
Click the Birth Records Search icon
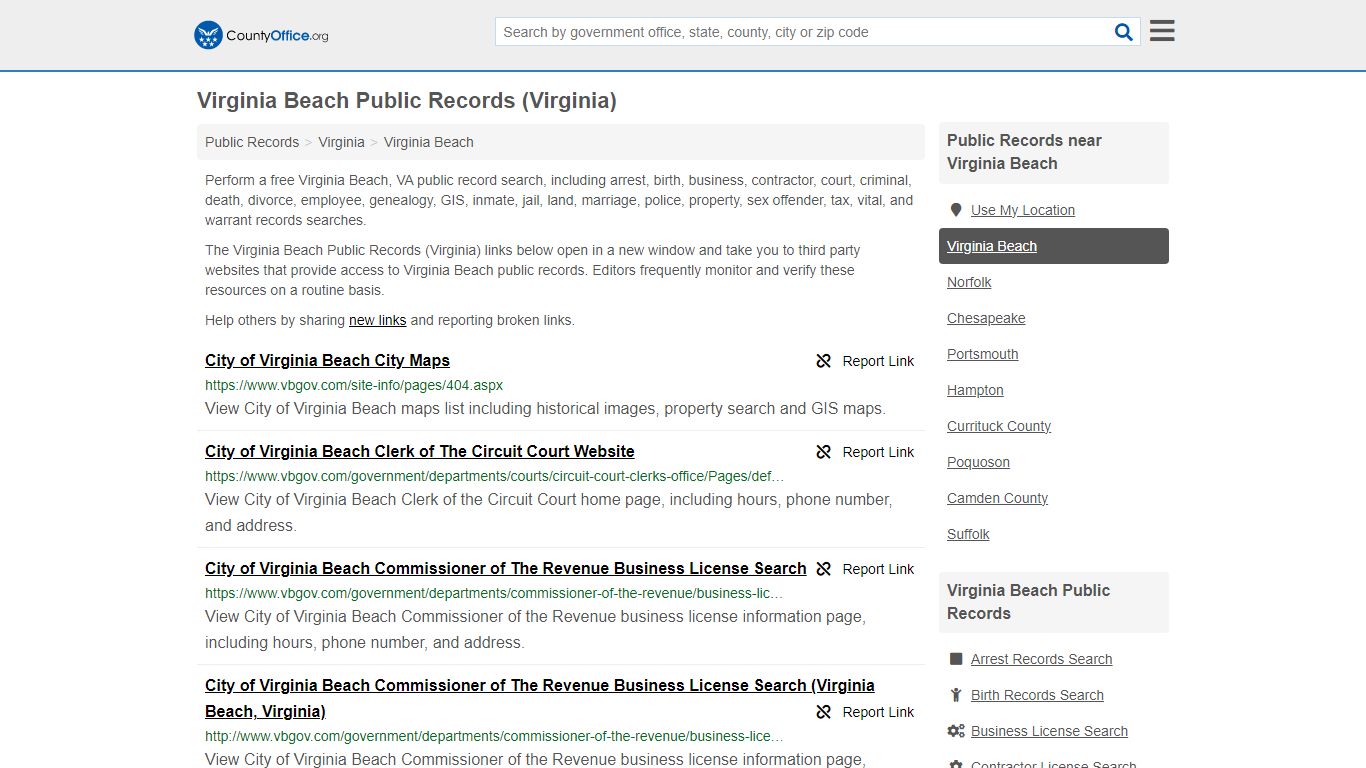pyautogui.click(x=956, y=695)
